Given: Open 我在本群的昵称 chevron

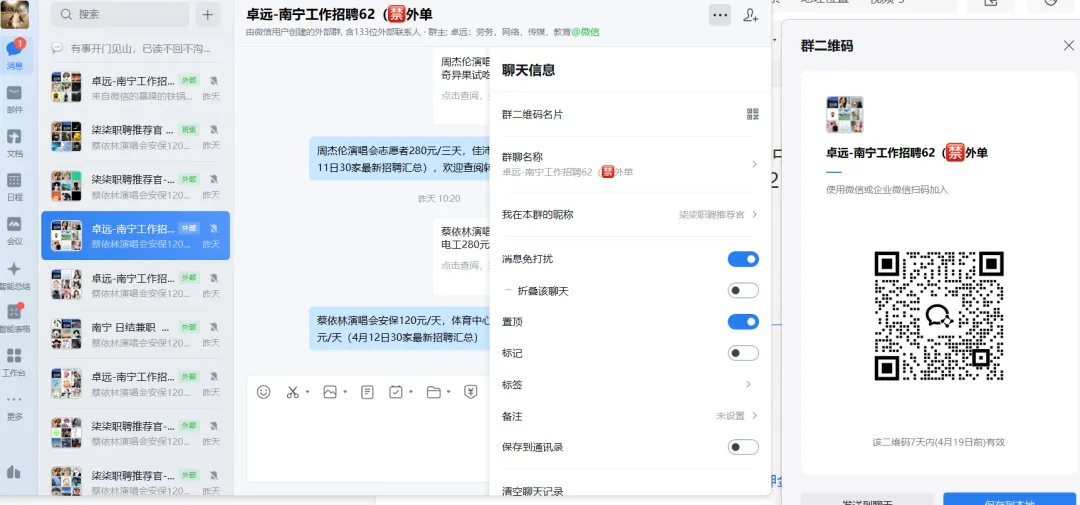Looking at the screenshot, I should (x=754, y=214).
